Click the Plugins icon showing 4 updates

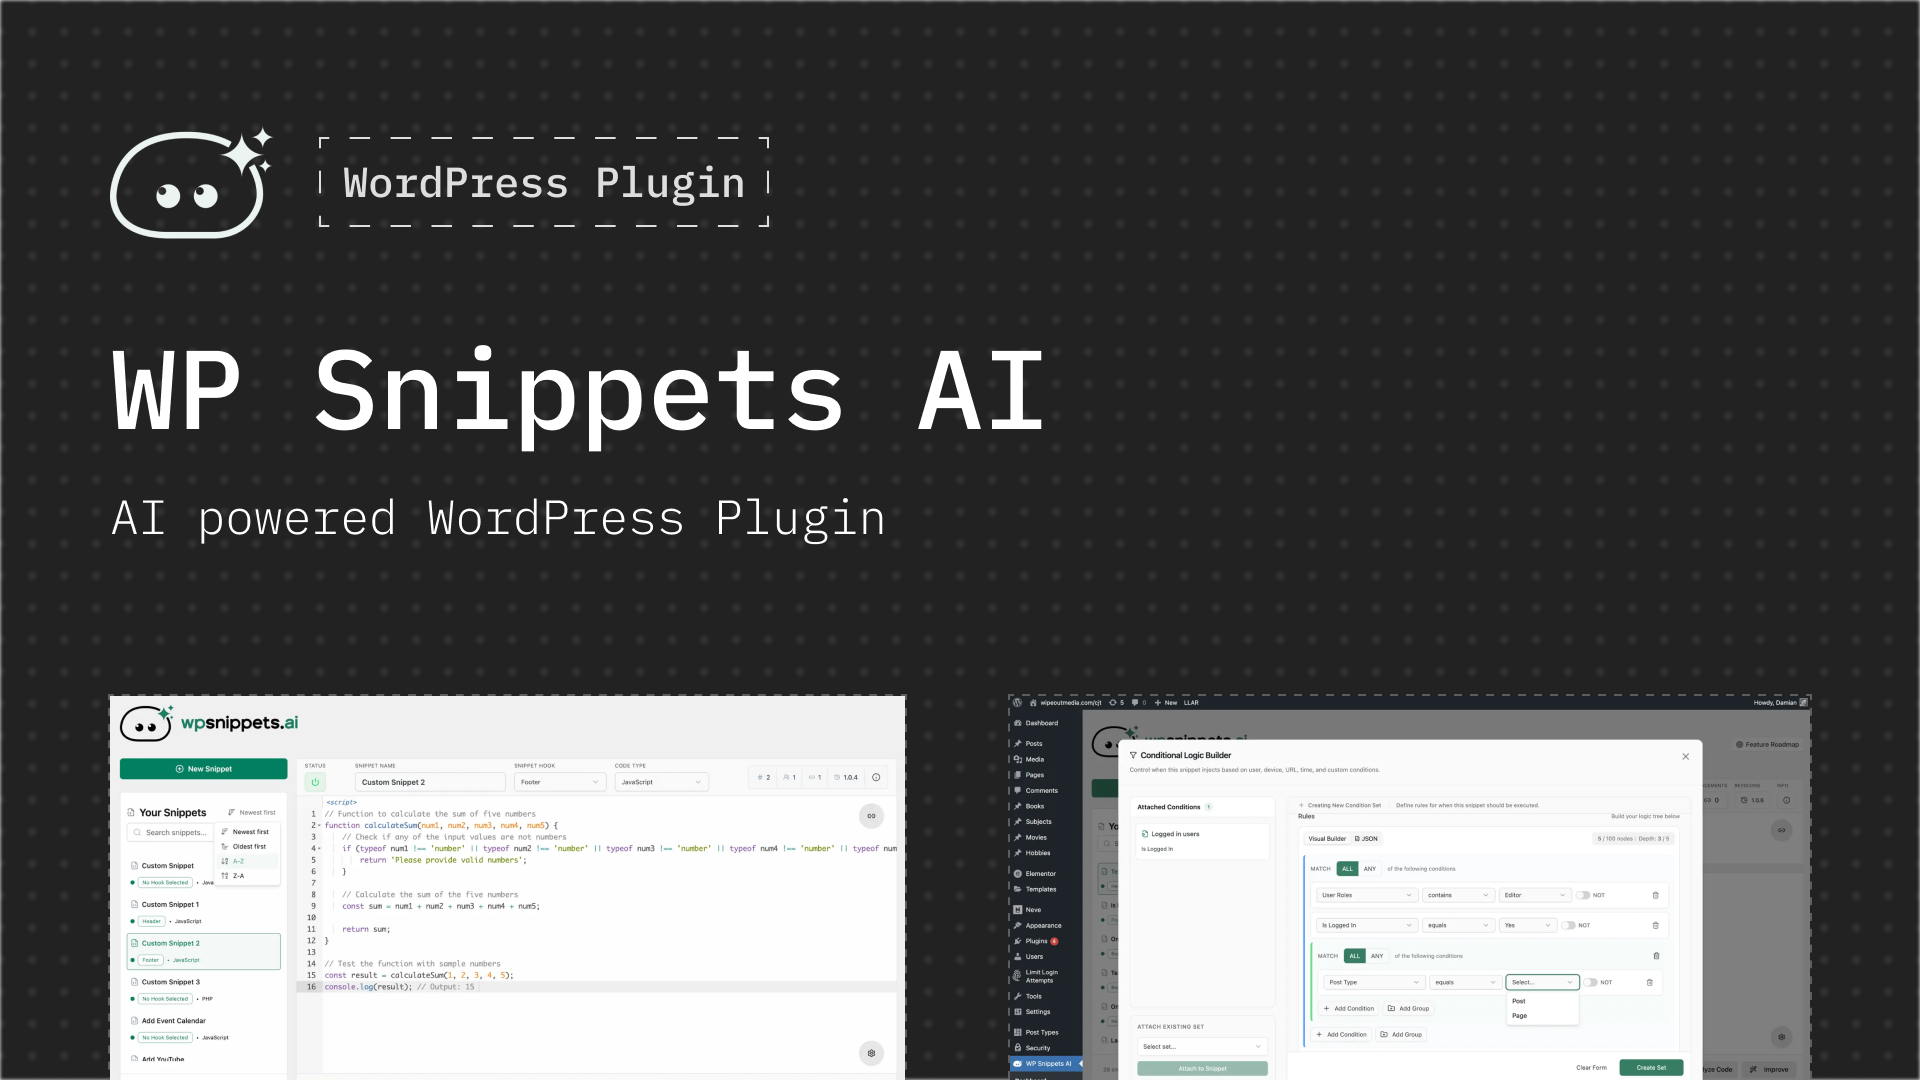[x=1038, y=941]
